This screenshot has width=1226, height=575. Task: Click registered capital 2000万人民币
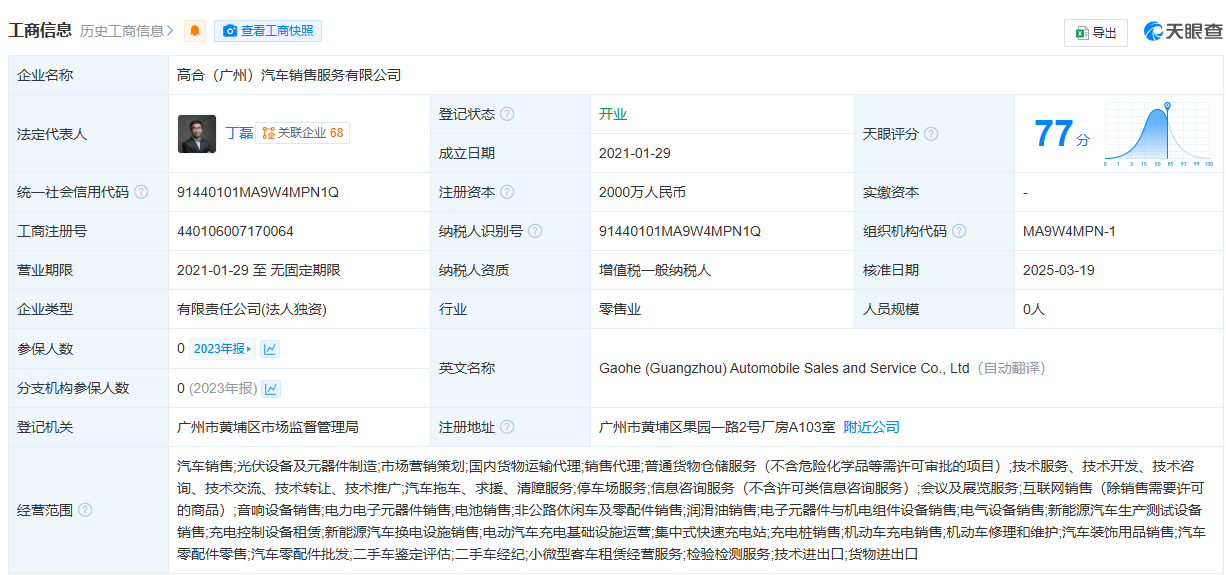pyautogui.click(x=642, y=192)
